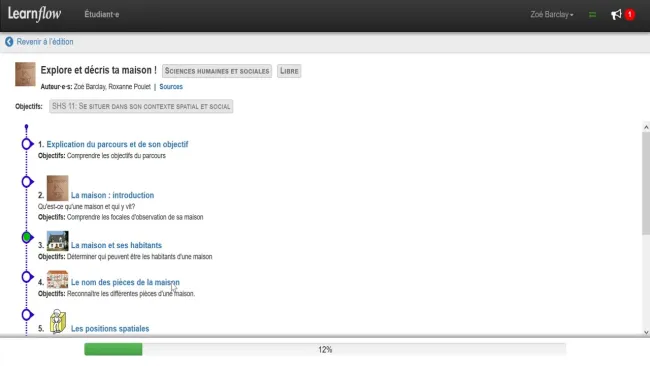Select the green step 3 timeline marker
This screenshot has width=650, height=366.
click(x=27, y=238)
